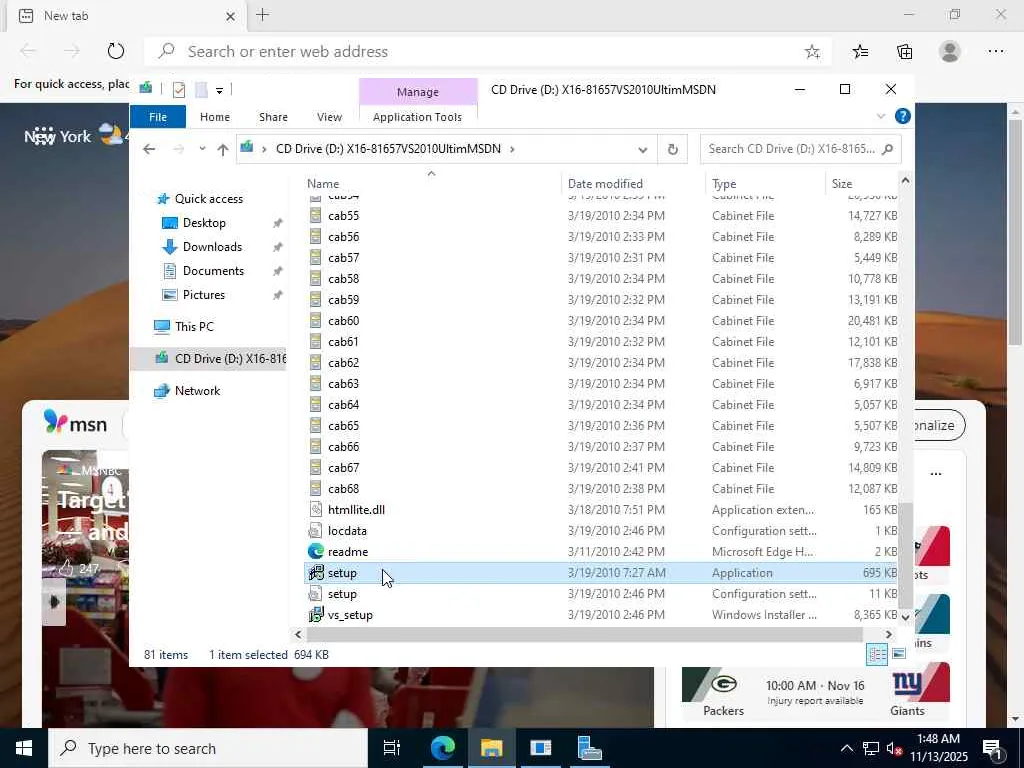The height and width of the screenshot is (768, 1024).
Task: Expand the address bar history dropdown
Action: point(643,150)
